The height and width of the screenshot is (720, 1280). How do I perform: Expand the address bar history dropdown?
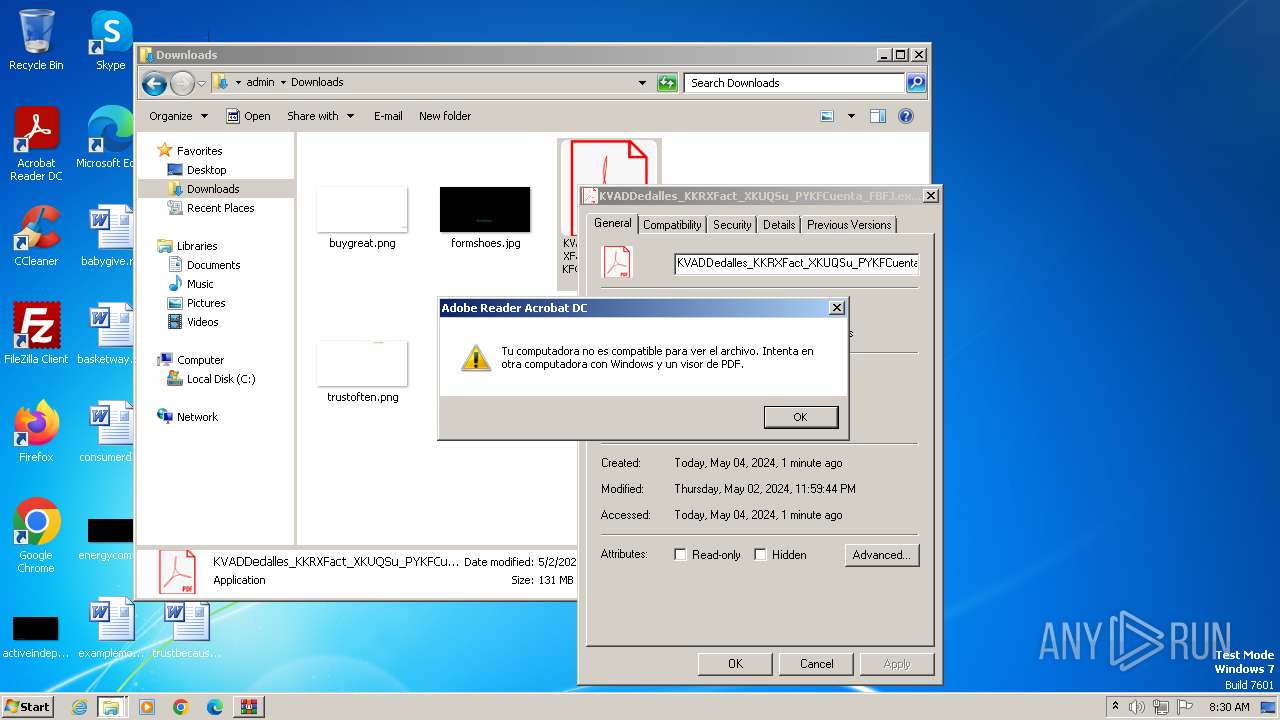[642, 83]
